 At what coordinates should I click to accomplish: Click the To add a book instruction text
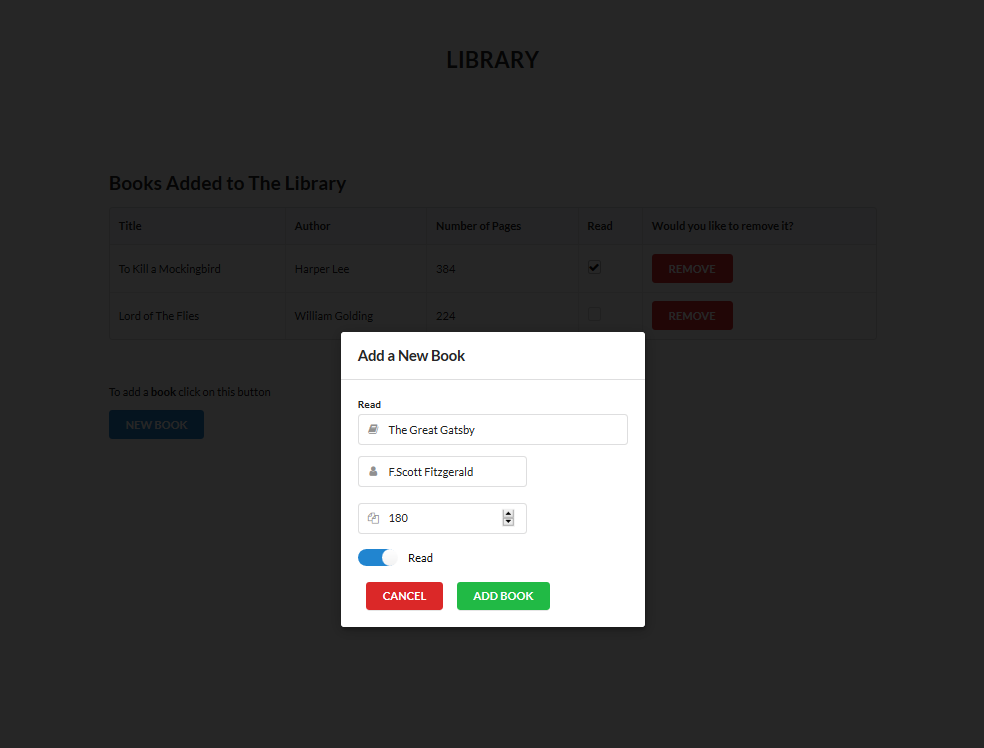click(190, 392)
